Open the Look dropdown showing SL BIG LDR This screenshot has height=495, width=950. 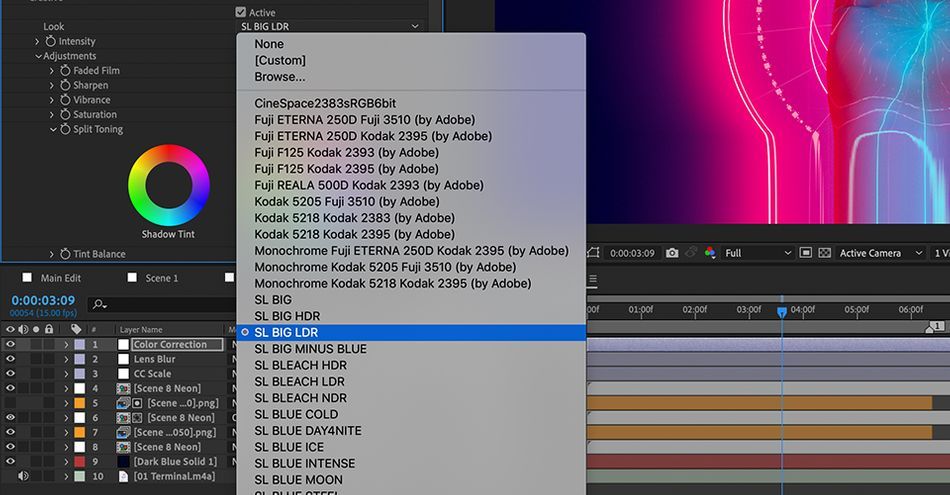pos(330,26)
